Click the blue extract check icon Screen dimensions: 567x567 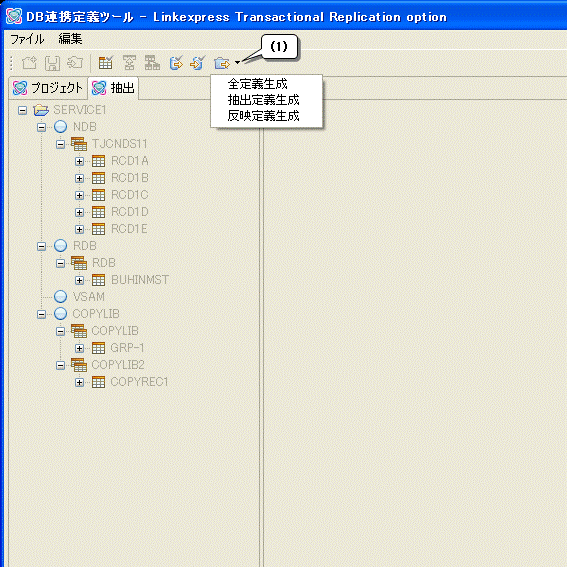[176, 63]
